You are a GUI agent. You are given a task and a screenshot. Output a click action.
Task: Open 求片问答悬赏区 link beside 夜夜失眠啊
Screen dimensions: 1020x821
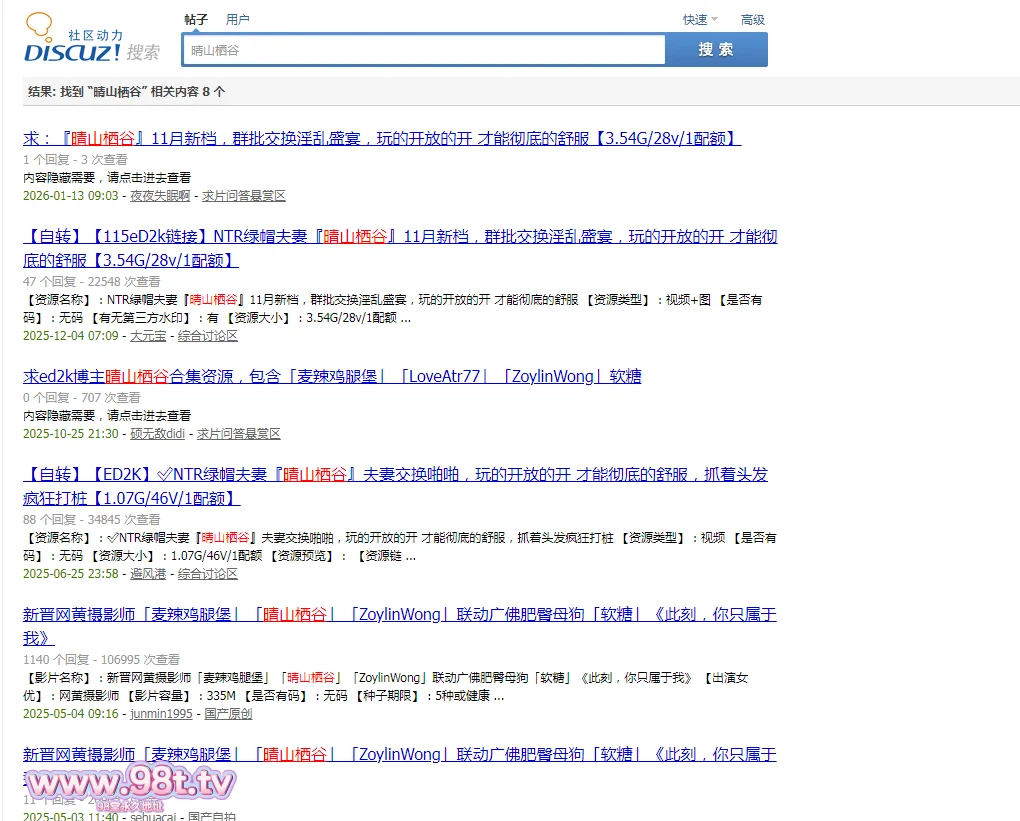(x=244, y=196)
